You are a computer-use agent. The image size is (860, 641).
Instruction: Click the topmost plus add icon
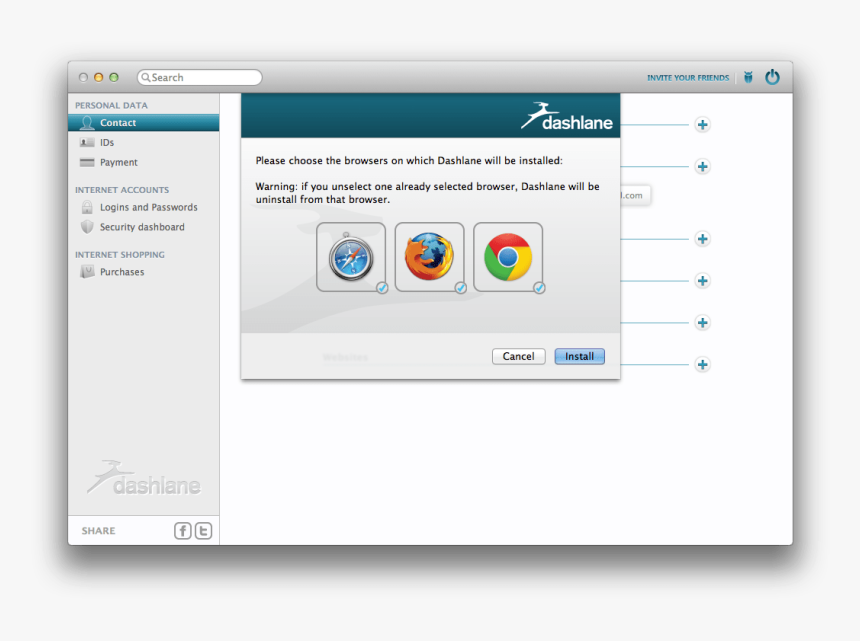[x=703, y=124]
